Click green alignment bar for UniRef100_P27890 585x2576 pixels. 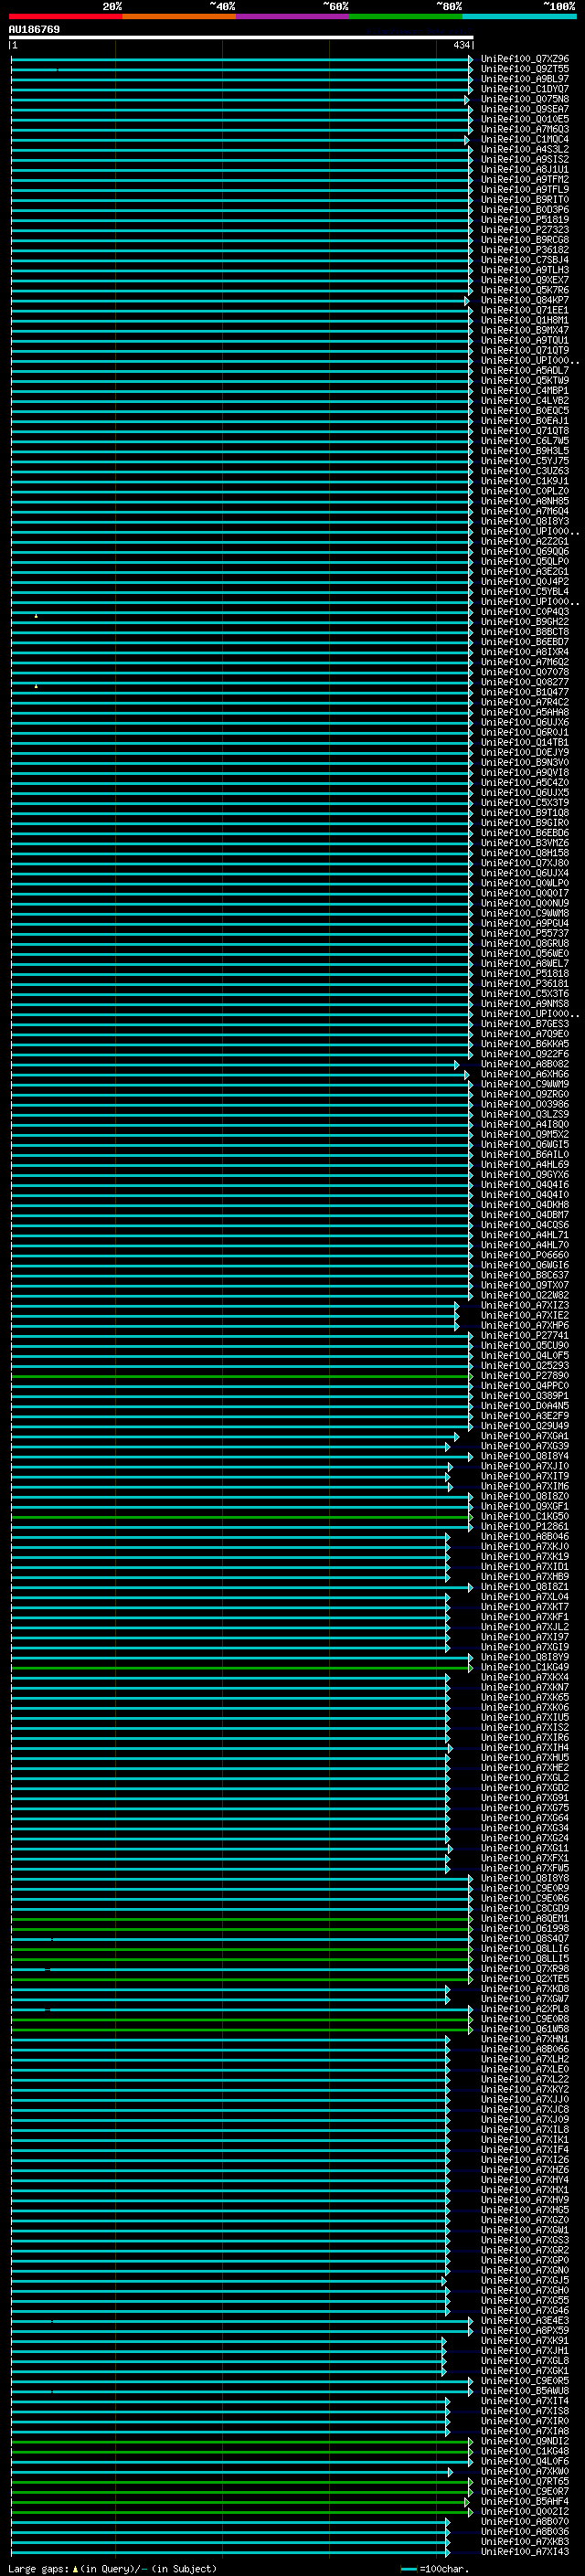coord(240,1376)
